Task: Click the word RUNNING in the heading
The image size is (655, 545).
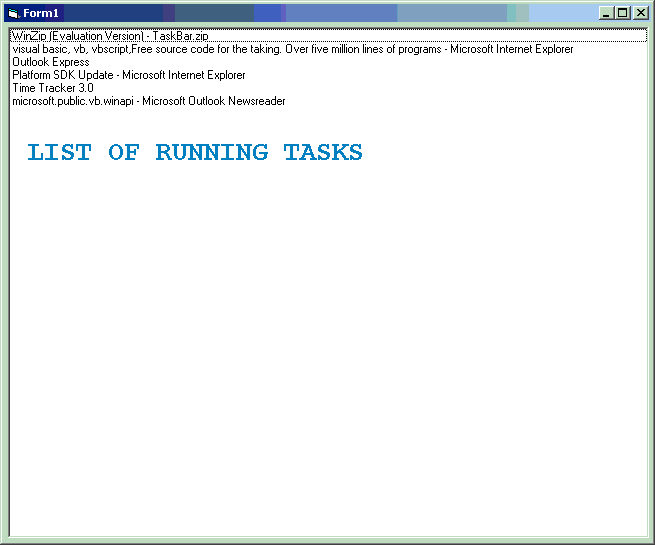Action: (x=211, y=153)
